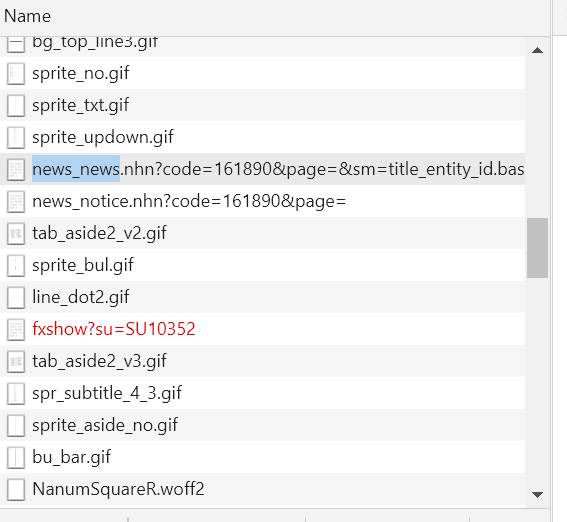This screenshot has height=522, width=567.
Task: Click the image icon beside tab_aside2_v2.gif
Action: tap(16, 234)
